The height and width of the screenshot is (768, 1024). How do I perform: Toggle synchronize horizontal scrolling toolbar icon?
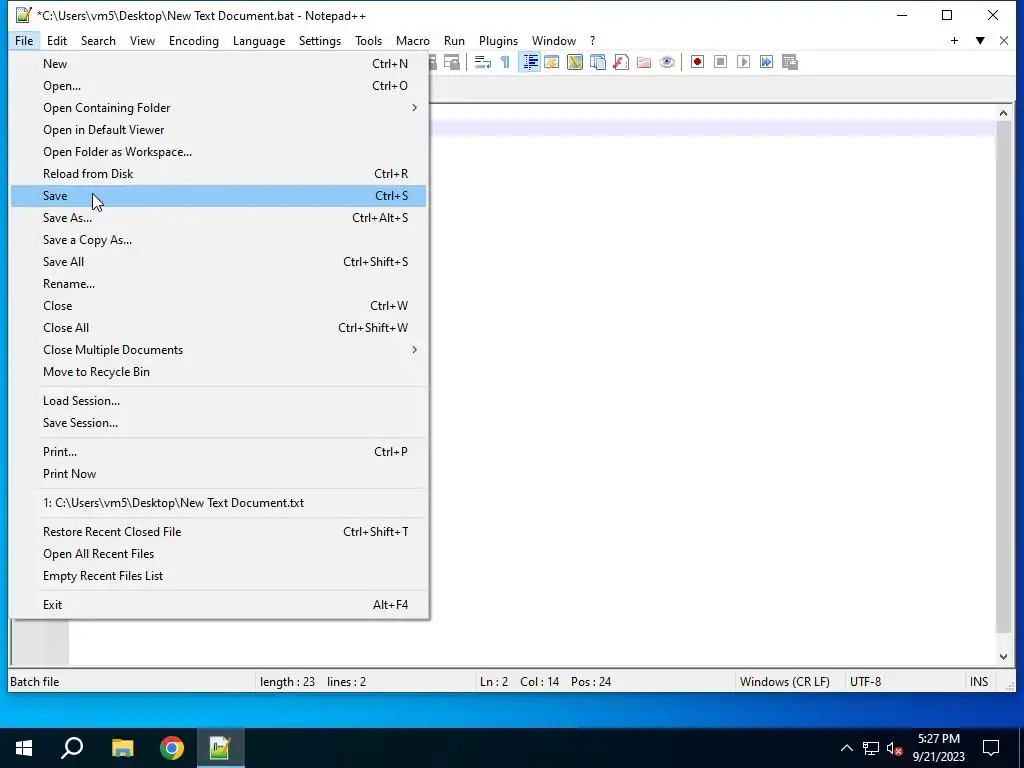(x=452, y=62)
